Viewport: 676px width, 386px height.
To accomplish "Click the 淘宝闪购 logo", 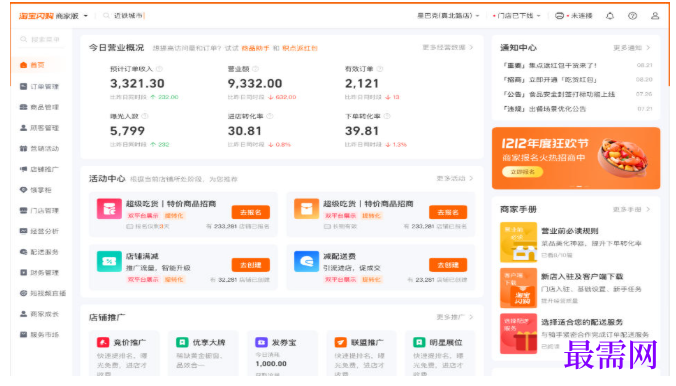I will 36,16.
